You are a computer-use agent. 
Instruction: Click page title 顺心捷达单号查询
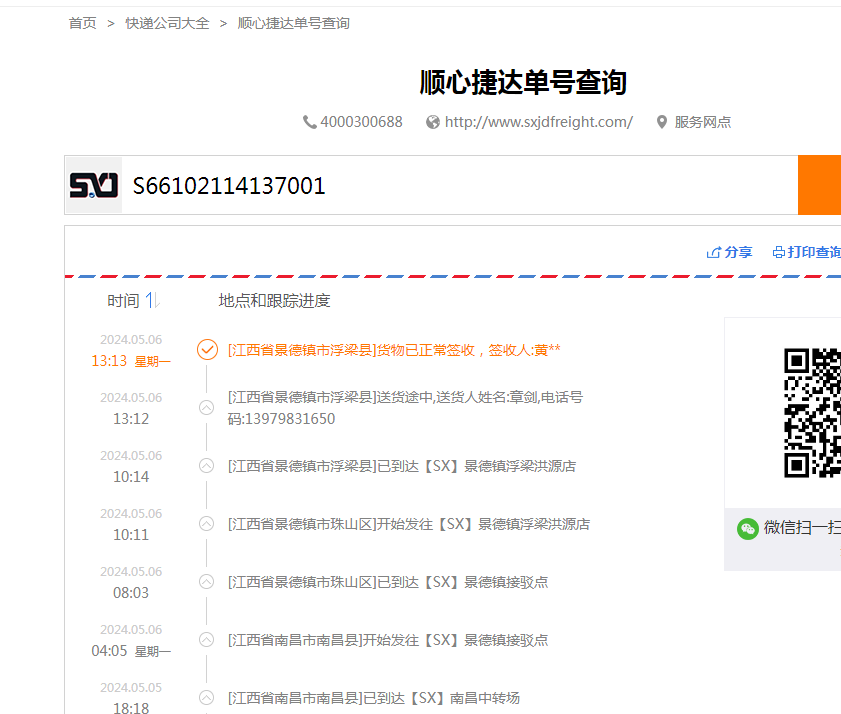point(523,82)
